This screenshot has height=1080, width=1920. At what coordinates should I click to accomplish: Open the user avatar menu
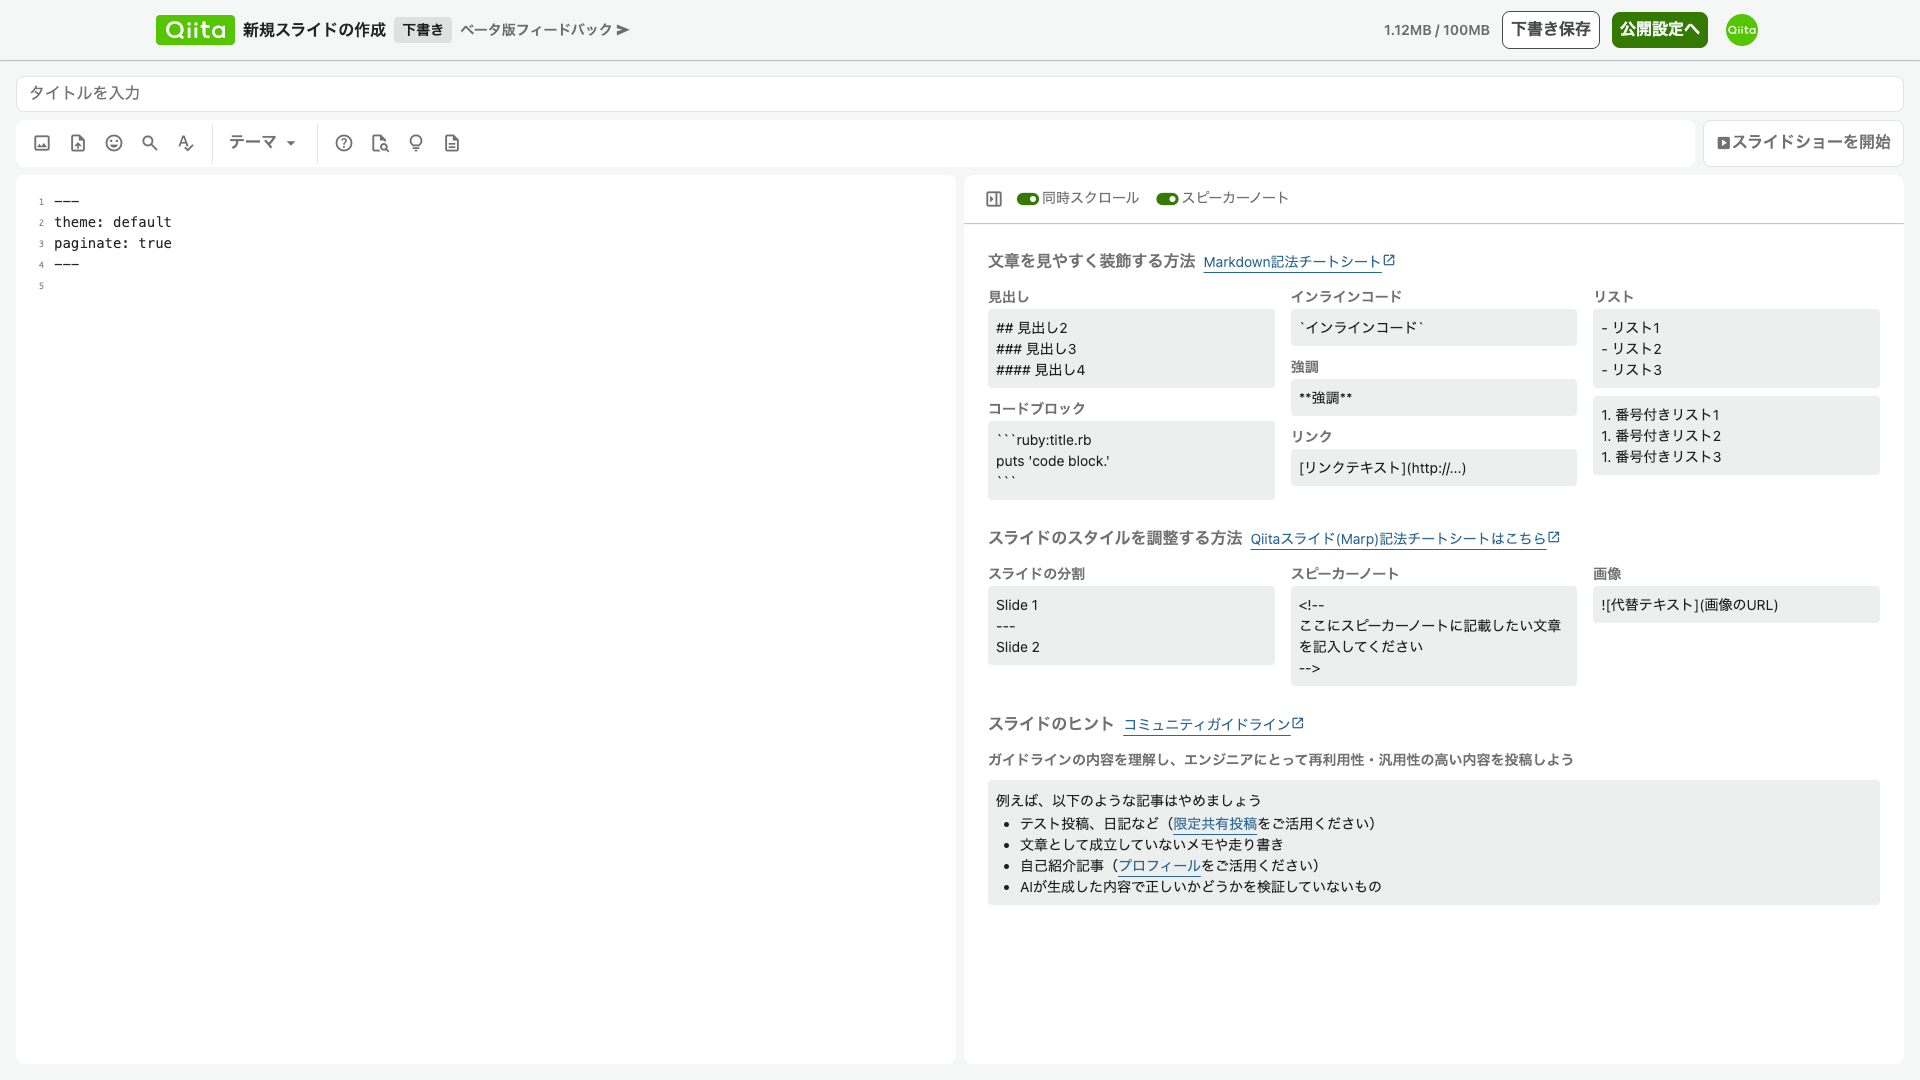pyautogui.click(x=1742, y=30)
